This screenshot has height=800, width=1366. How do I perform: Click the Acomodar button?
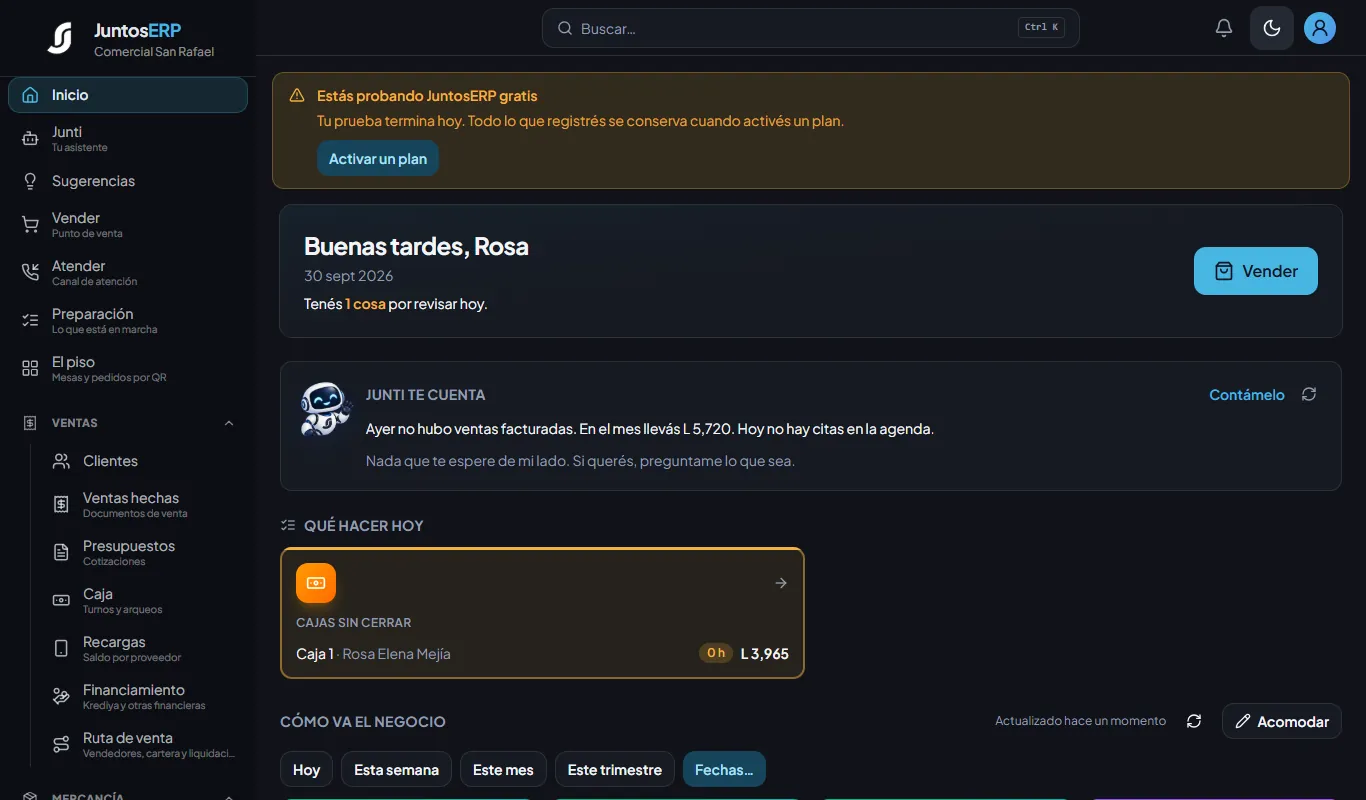[x=1282, y=721]
